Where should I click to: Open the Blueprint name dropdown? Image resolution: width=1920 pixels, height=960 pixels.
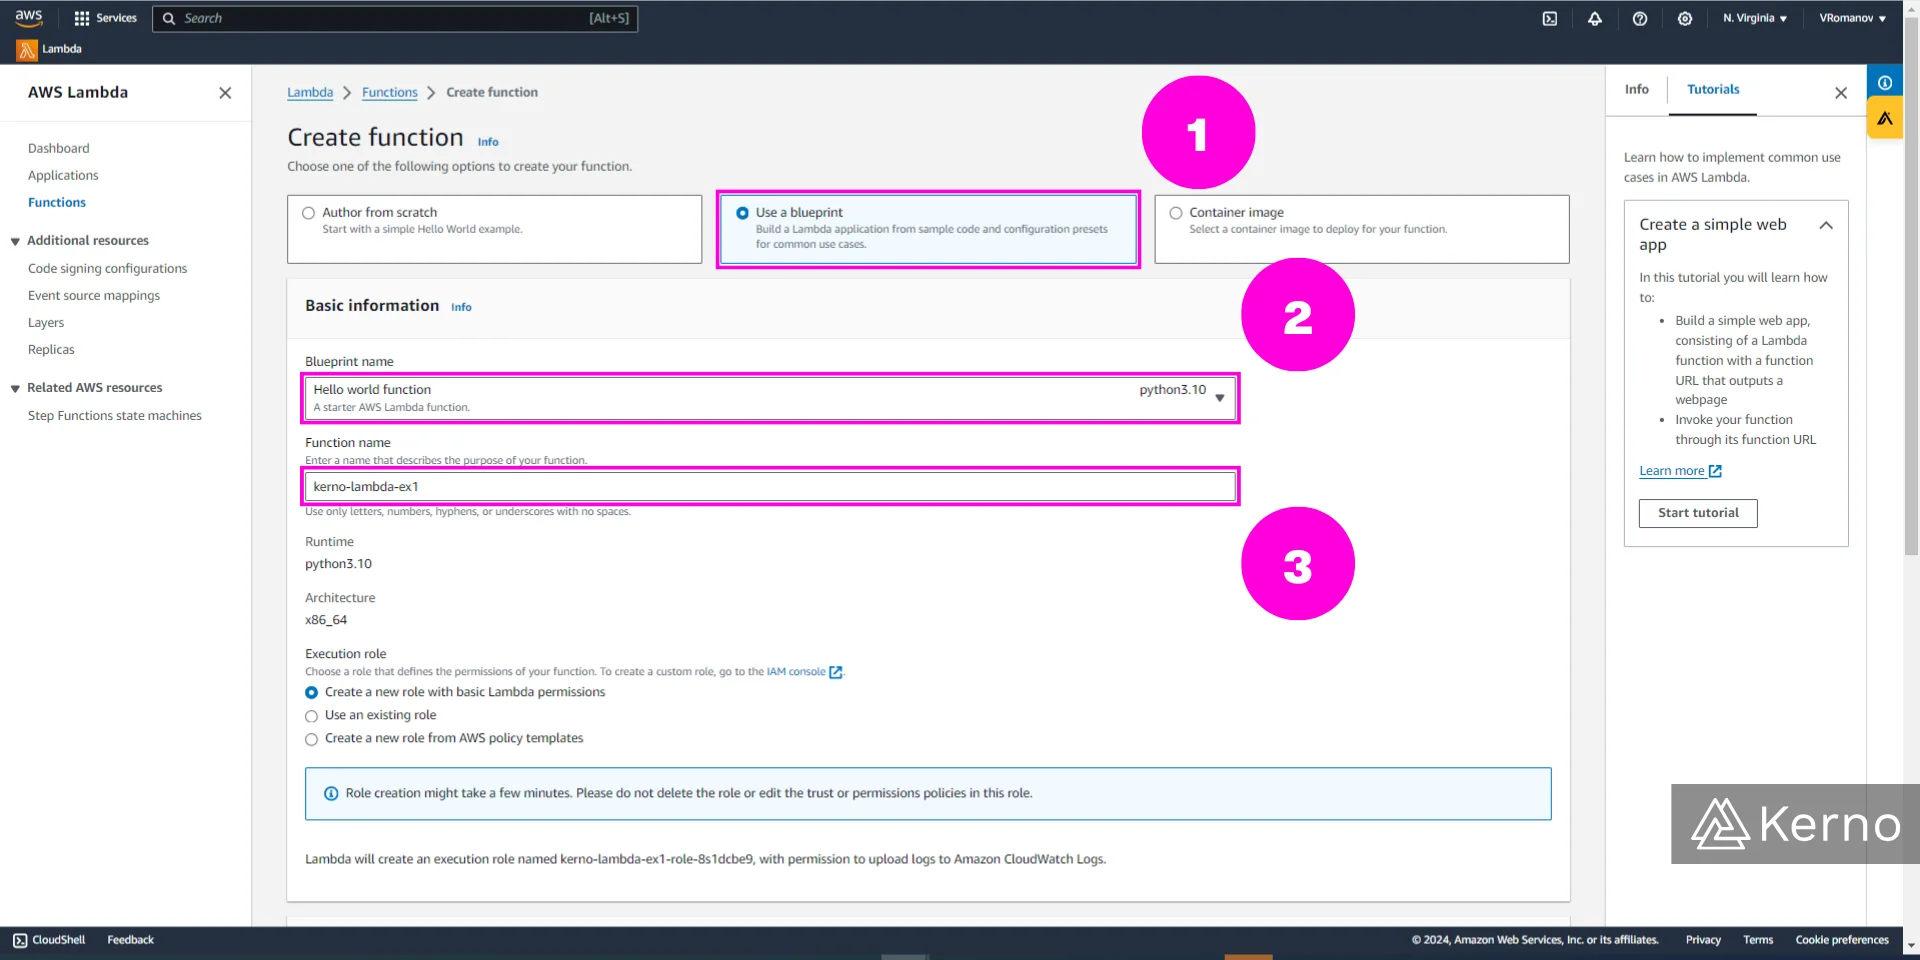770,398
